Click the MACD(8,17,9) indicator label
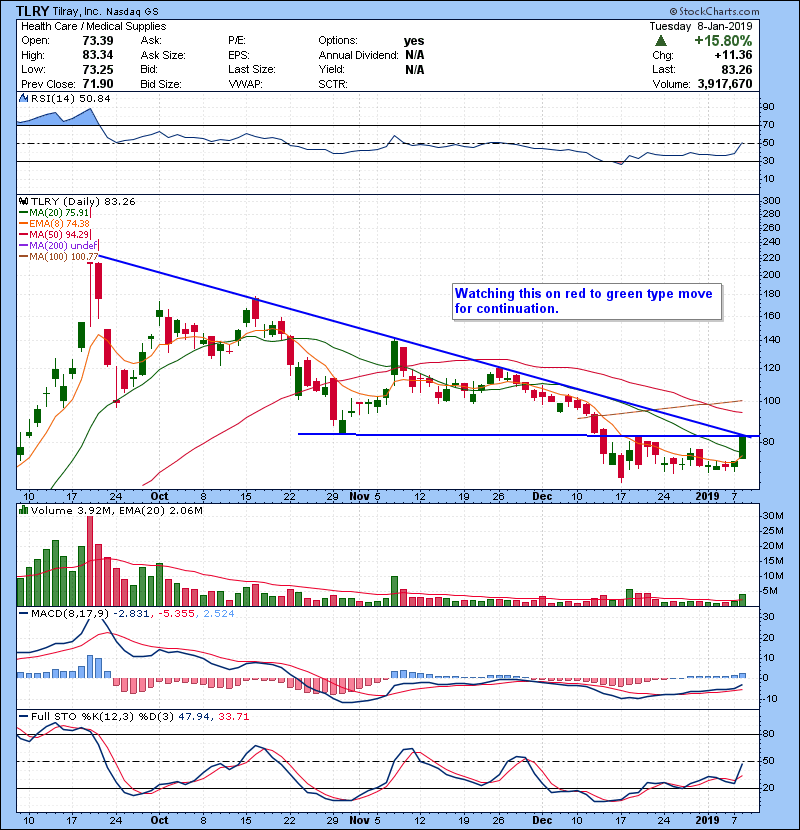The image size is (800, 830). tap(70, 614)
